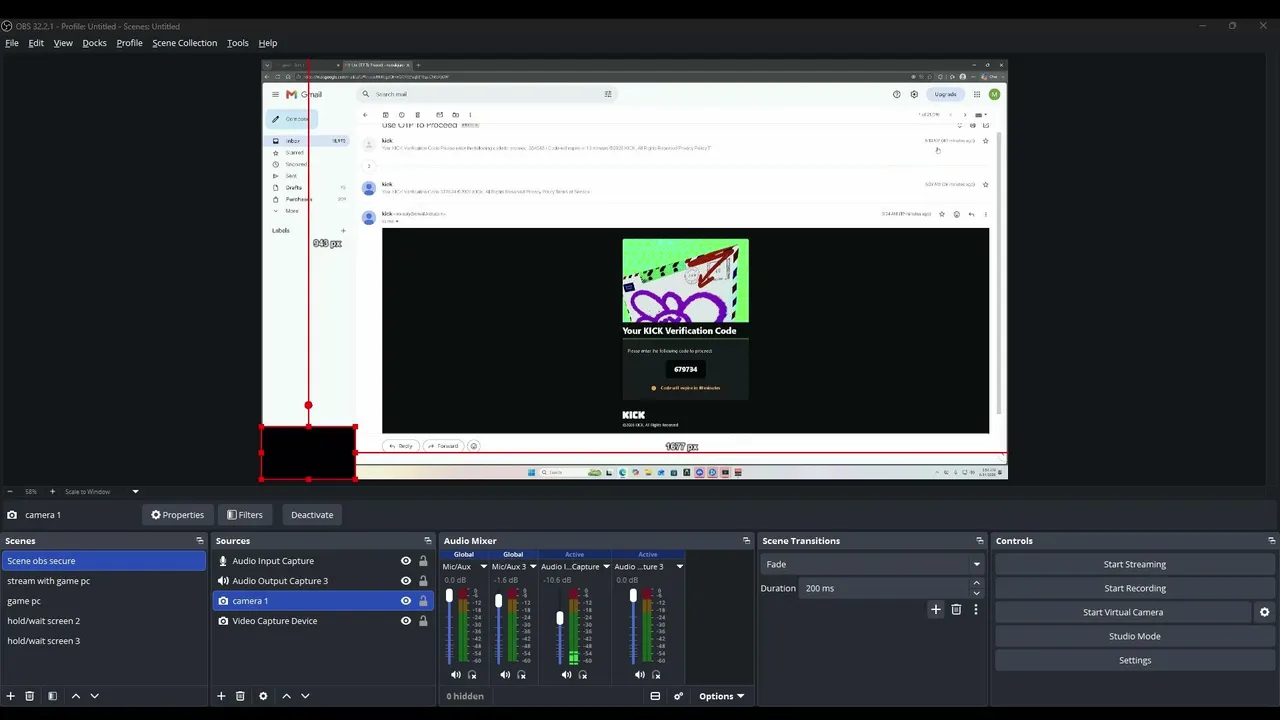Open camera 1 Properties

[177, 515]
